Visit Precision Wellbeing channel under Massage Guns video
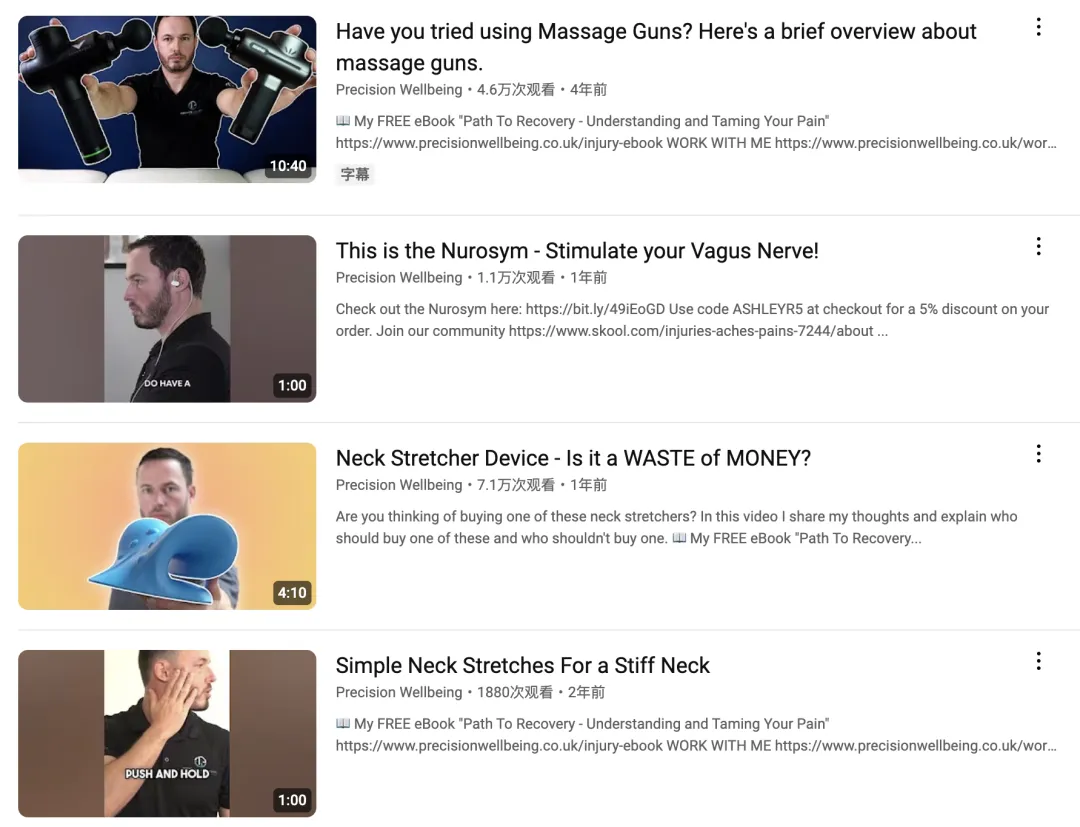The width and height of the screenshot is (1080, 827). (399, 90)
